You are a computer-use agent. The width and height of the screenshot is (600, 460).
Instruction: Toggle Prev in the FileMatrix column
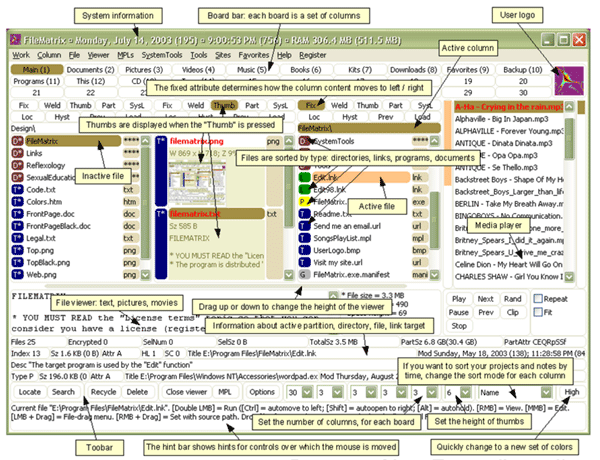click(385, 117)
